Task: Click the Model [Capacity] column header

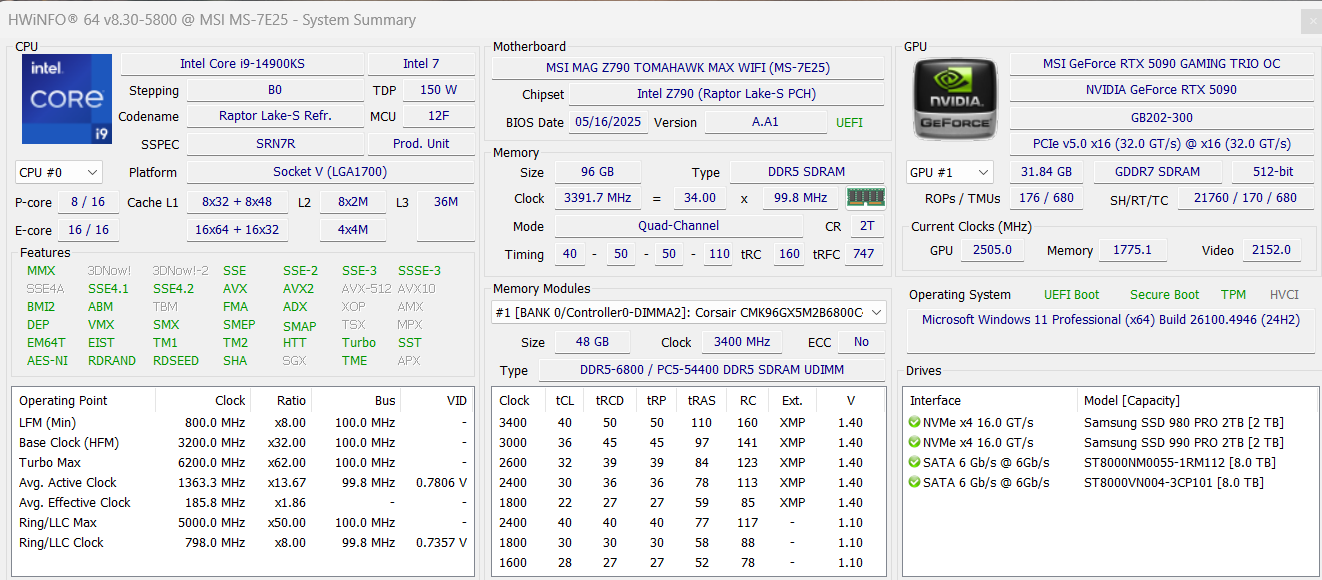Action: 1131,401
